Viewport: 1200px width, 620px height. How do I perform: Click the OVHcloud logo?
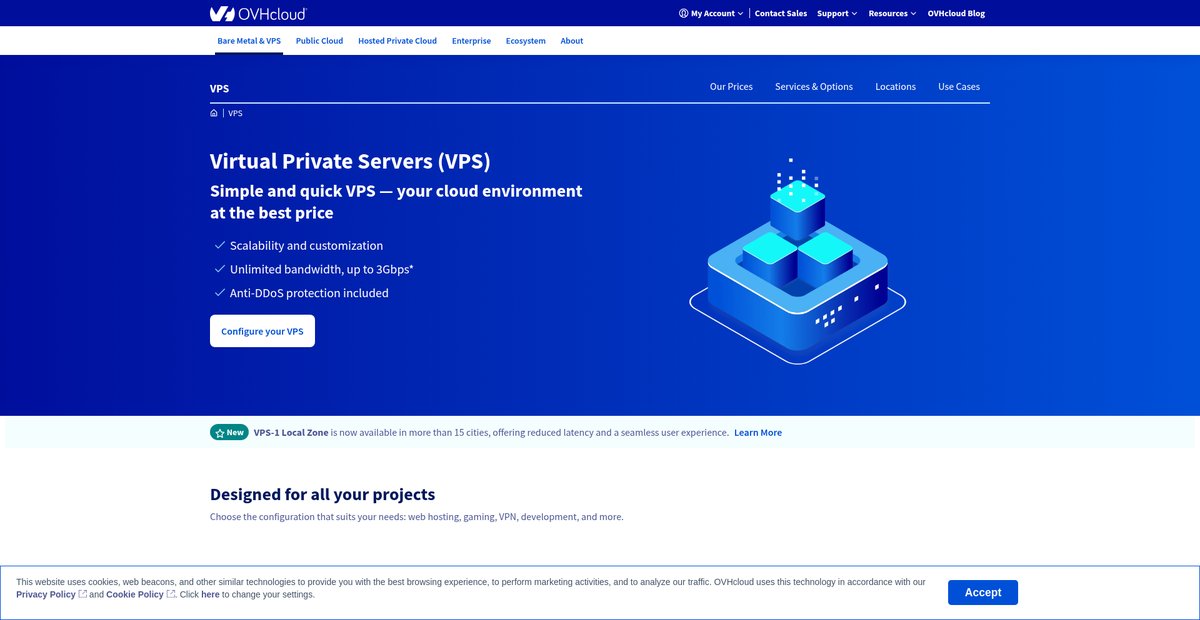coord(258,13)
